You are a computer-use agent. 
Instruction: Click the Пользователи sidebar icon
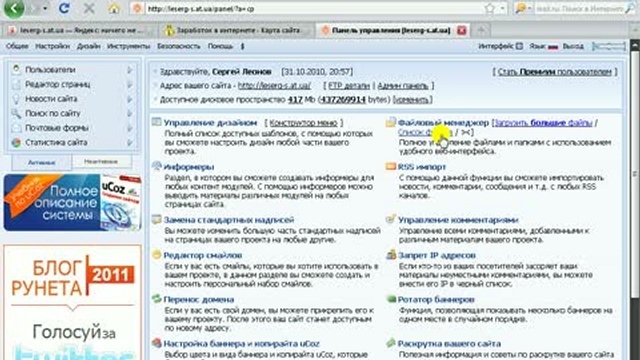[16, 69]
